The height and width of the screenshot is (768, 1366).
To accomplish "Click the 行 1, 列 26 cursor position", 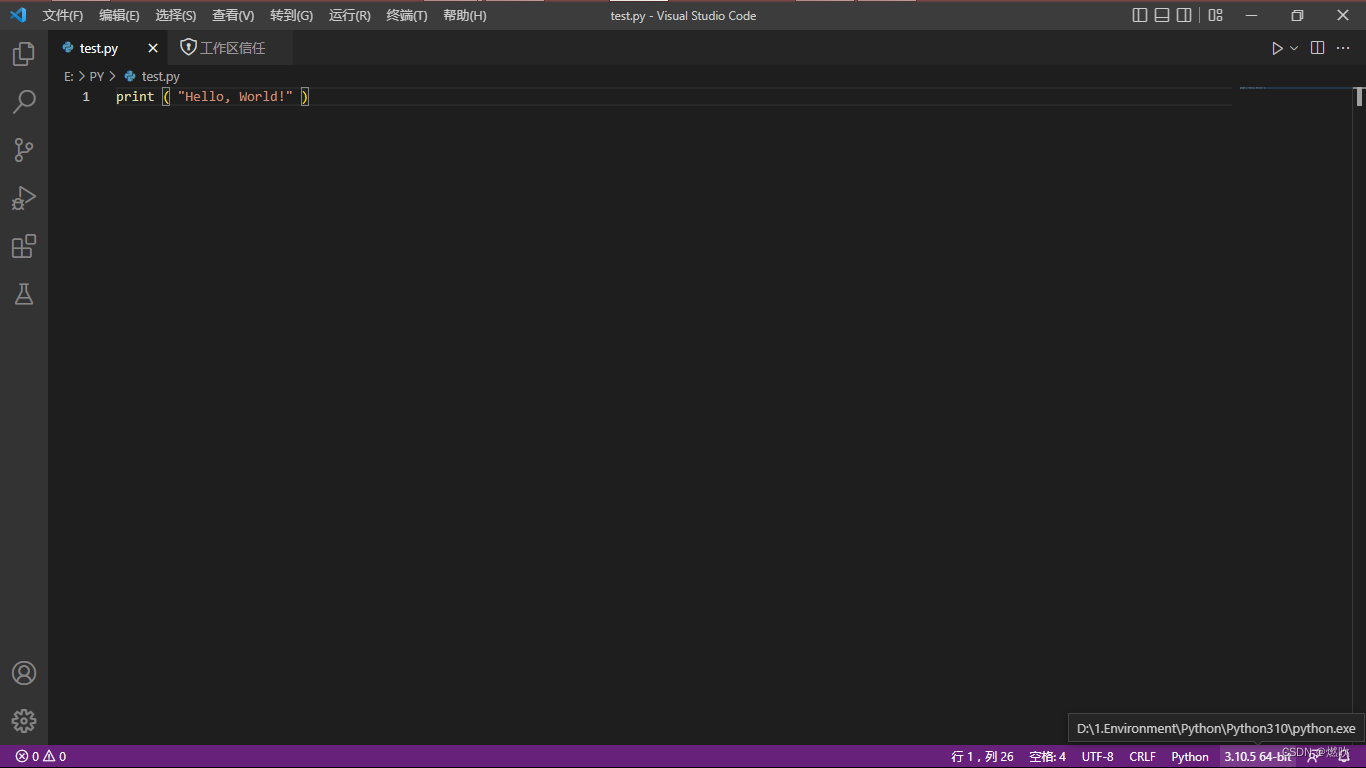I will 982,757.
